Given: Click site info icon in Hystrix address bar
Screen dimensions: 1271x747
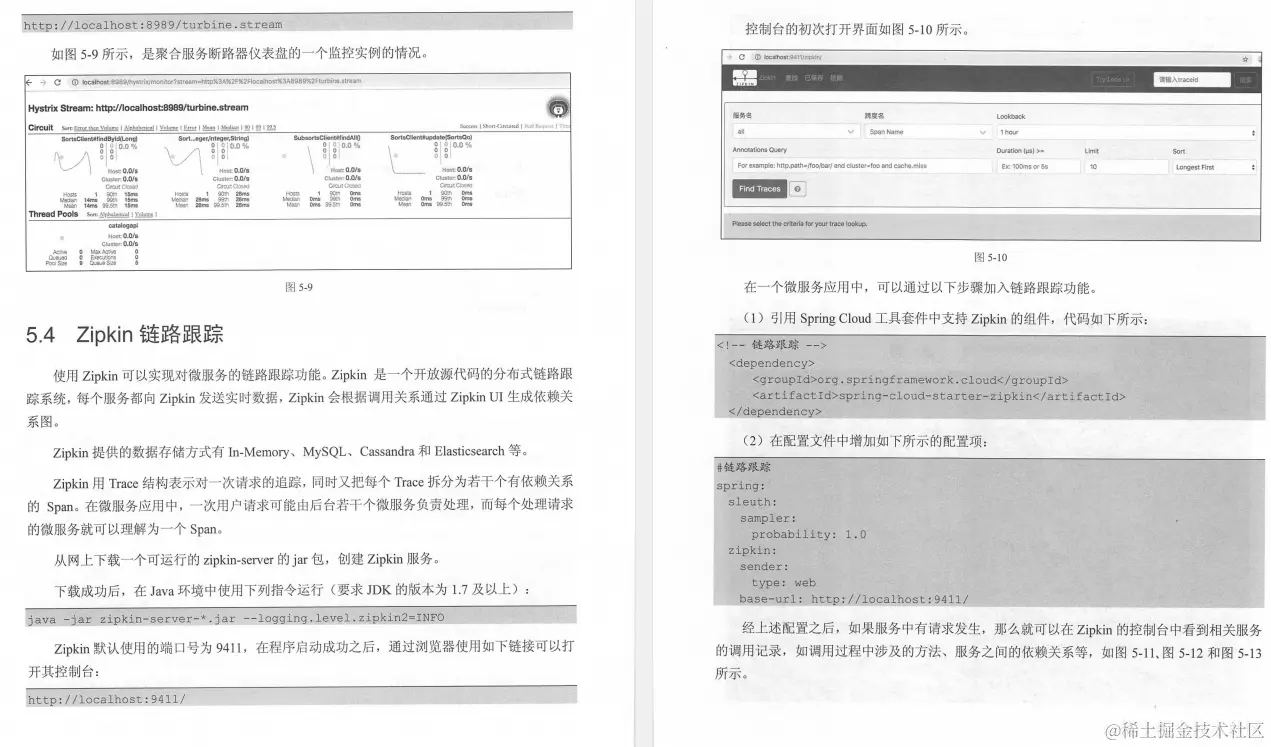Looking at the screenshot, I should (x=75, y=83).
